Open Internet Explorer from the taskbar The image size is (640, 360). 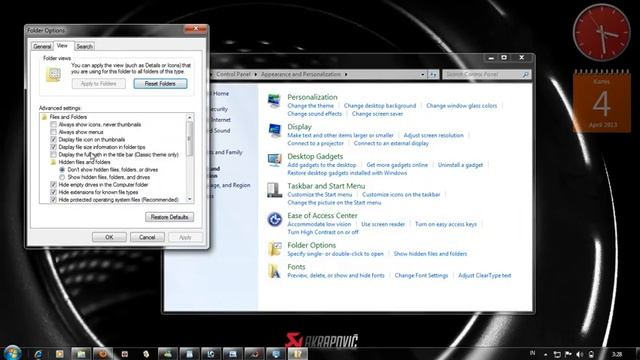pos(38,354)
